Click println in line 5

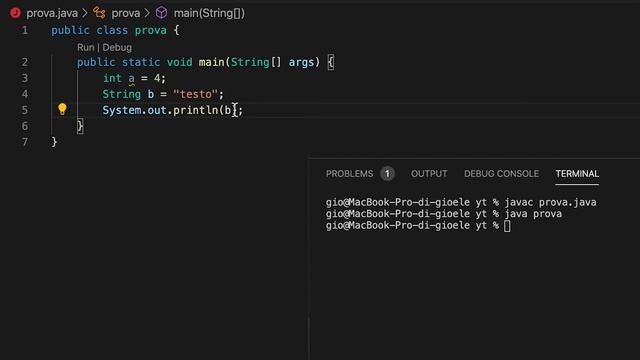(196, 110)
